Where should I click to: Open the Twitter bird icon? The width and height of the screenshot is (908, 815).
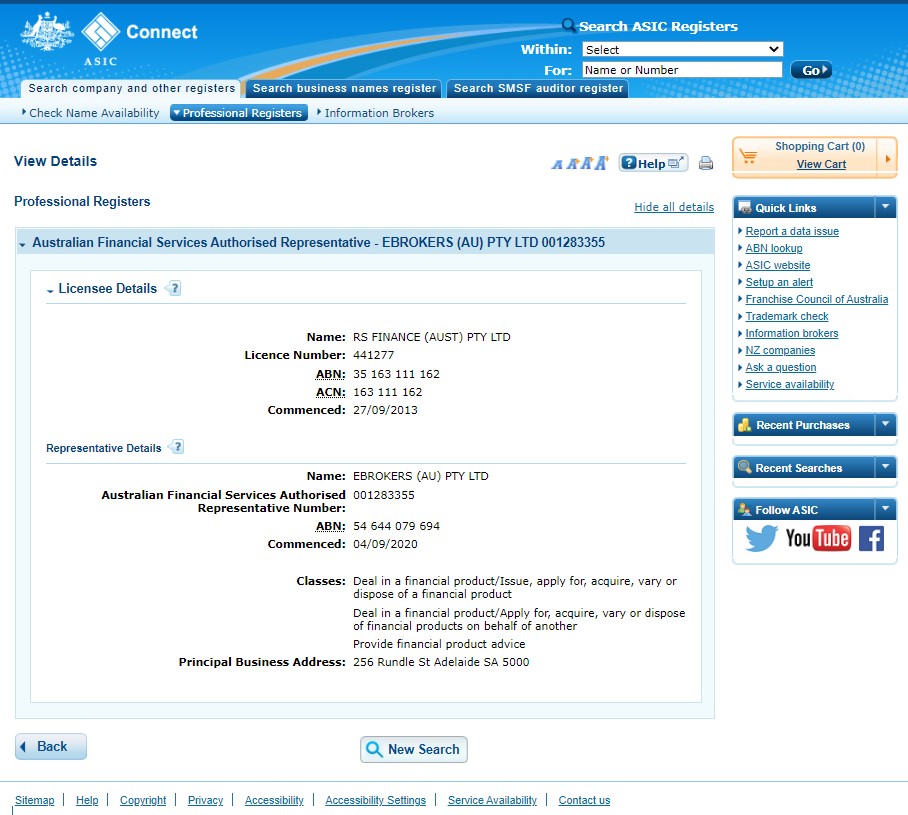click(761, 539)
